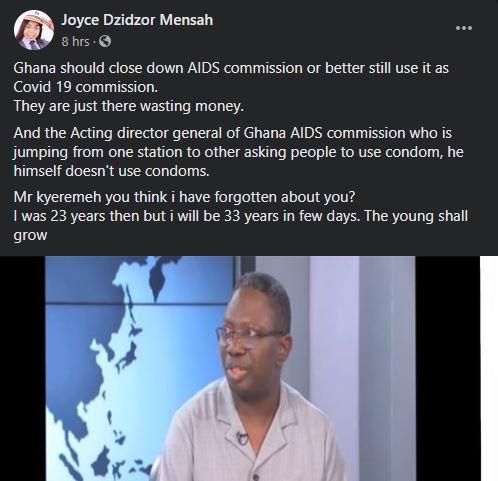
Task: Open Joyce Dzidzor Mensah's profile picture
Action: click(x=34, y=30)
